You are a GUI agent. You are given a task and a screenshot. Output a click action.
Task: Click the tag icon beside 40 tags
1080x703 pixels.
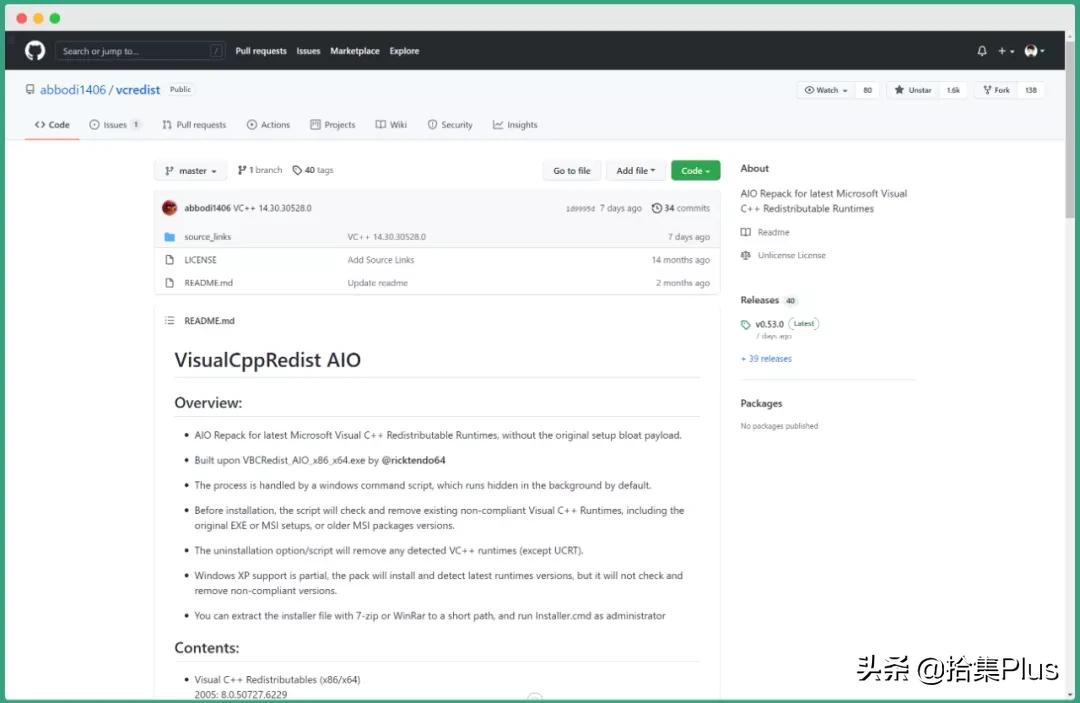click(297, 170)
